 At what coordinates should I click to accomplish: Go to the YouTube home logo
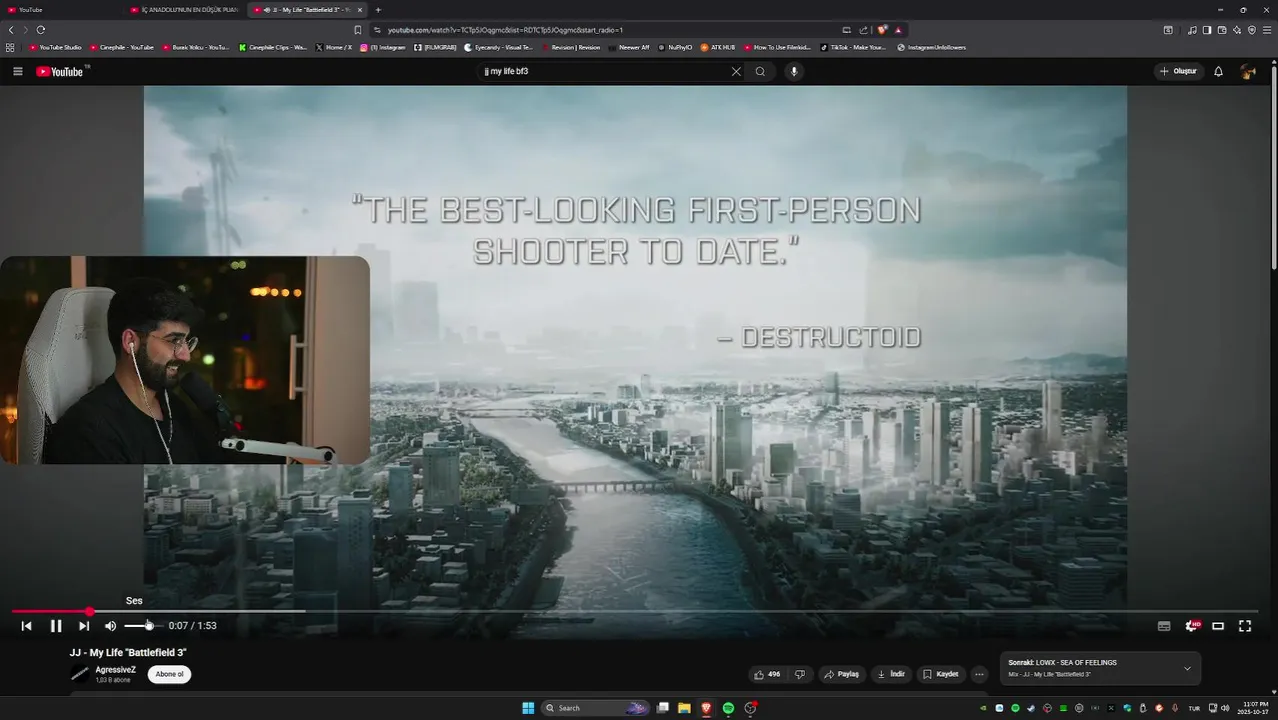62,71
